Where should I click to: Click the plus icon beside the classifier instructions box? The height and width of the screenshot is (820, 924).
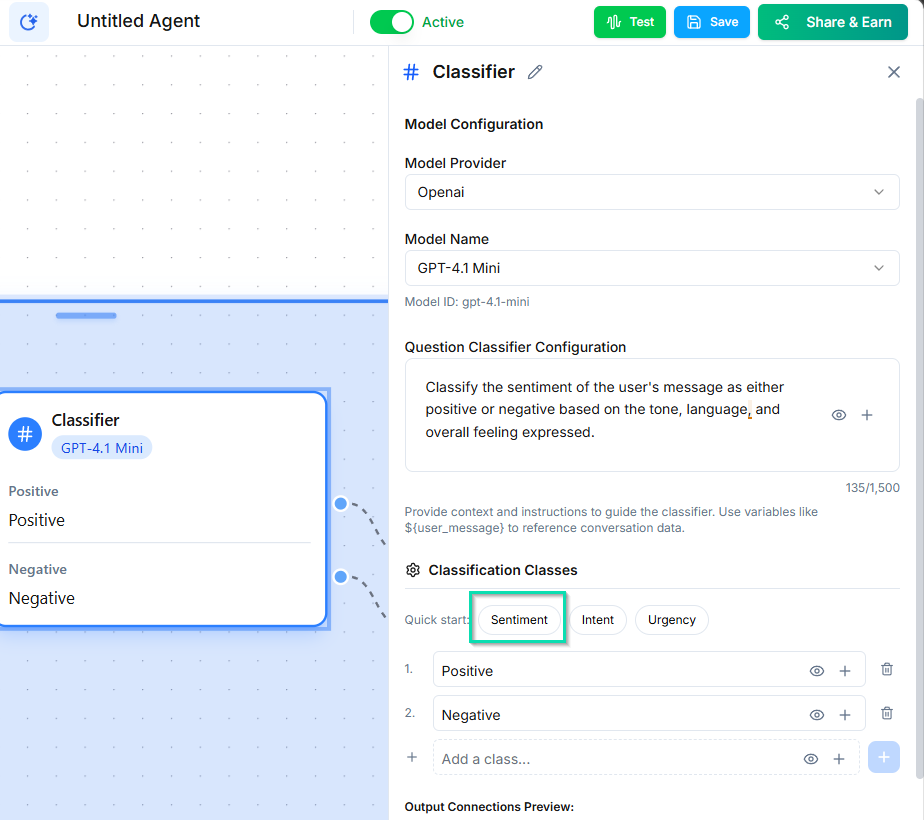(x=866, y=414)
